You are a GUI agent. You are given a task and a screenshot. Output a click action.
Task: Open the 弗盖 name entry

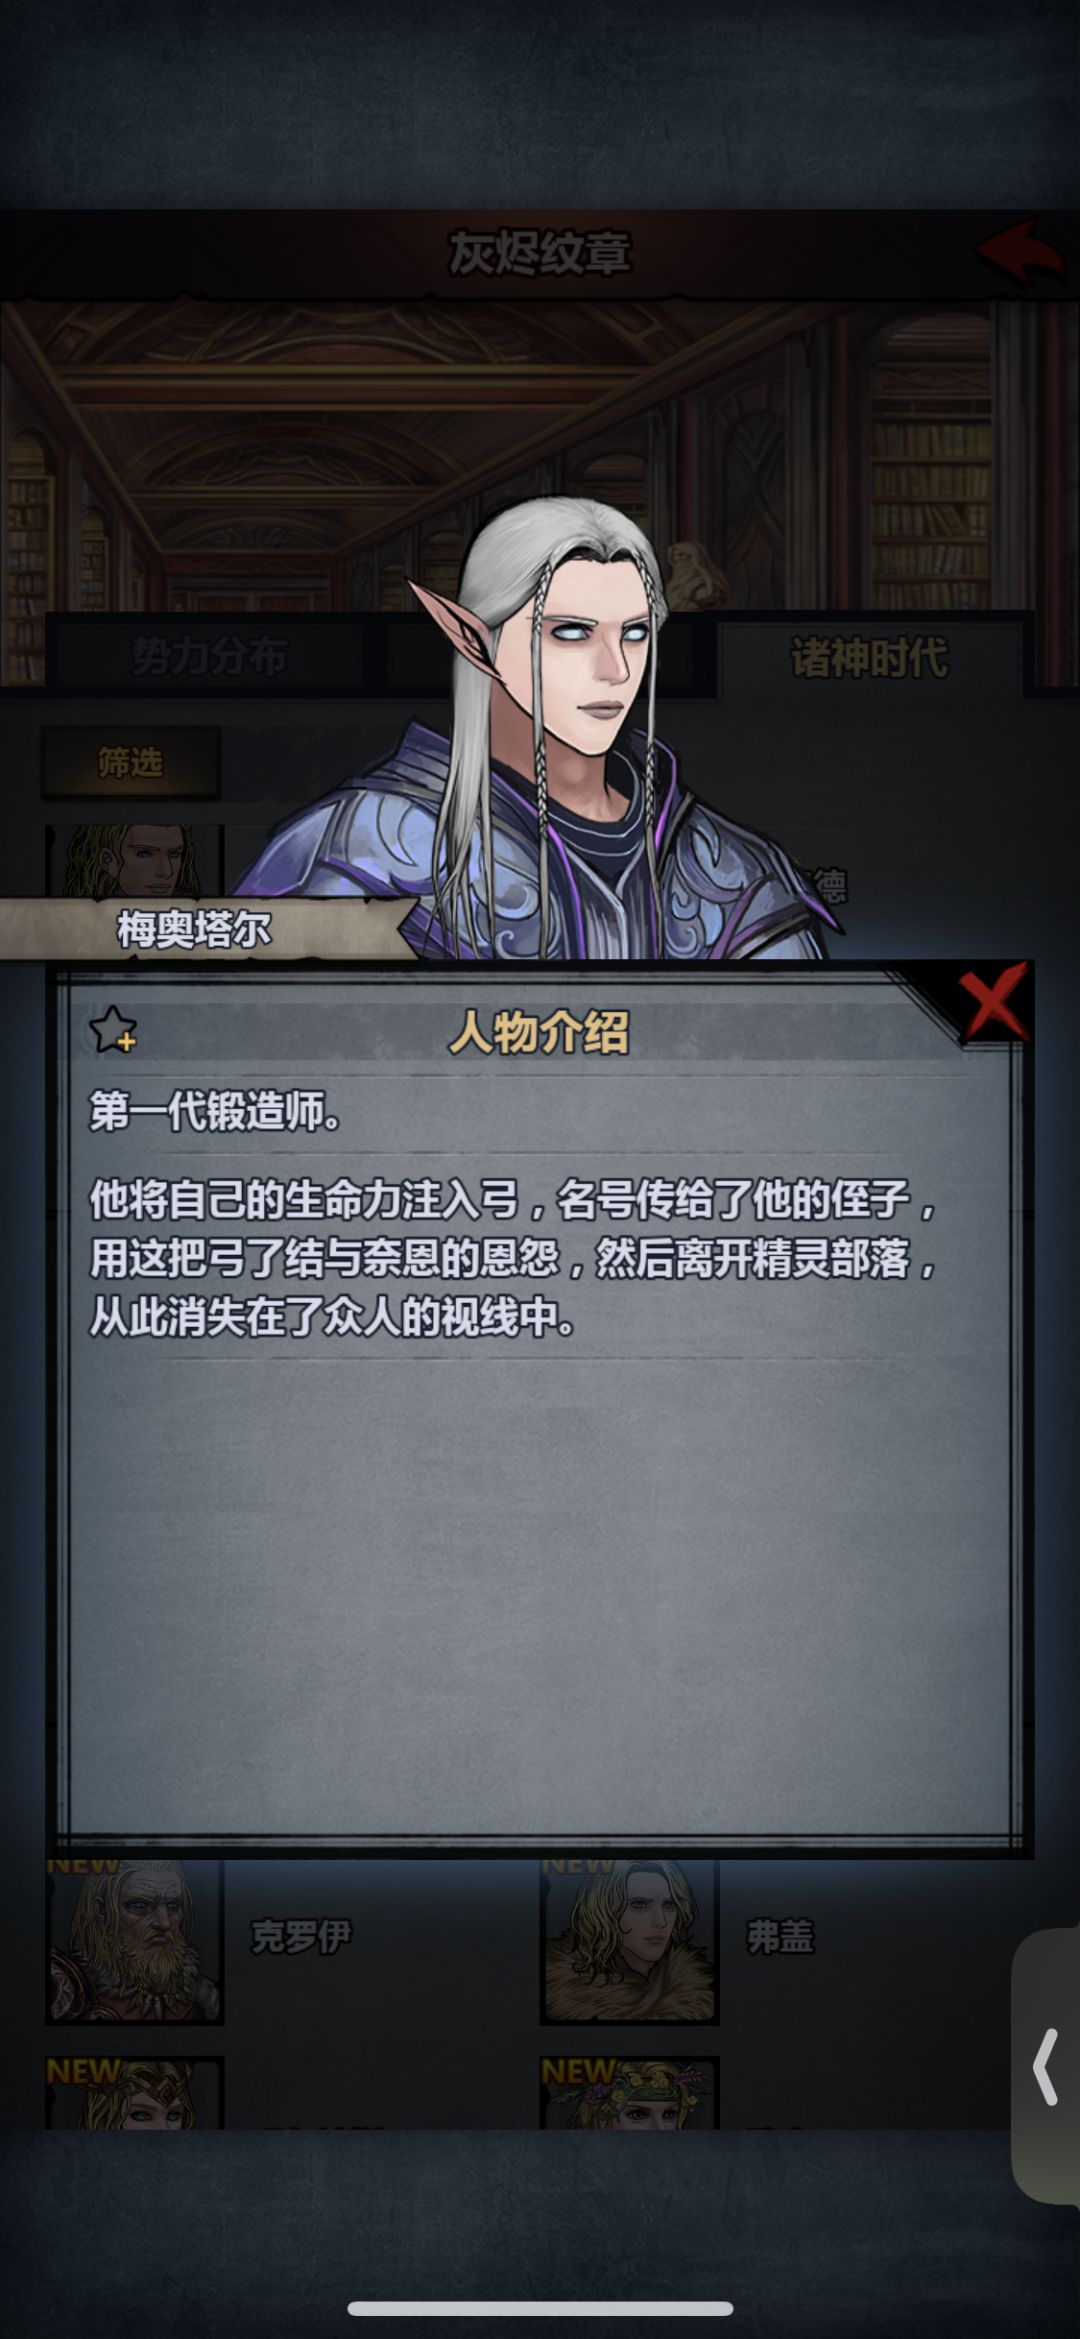(x=781, y=1937)
